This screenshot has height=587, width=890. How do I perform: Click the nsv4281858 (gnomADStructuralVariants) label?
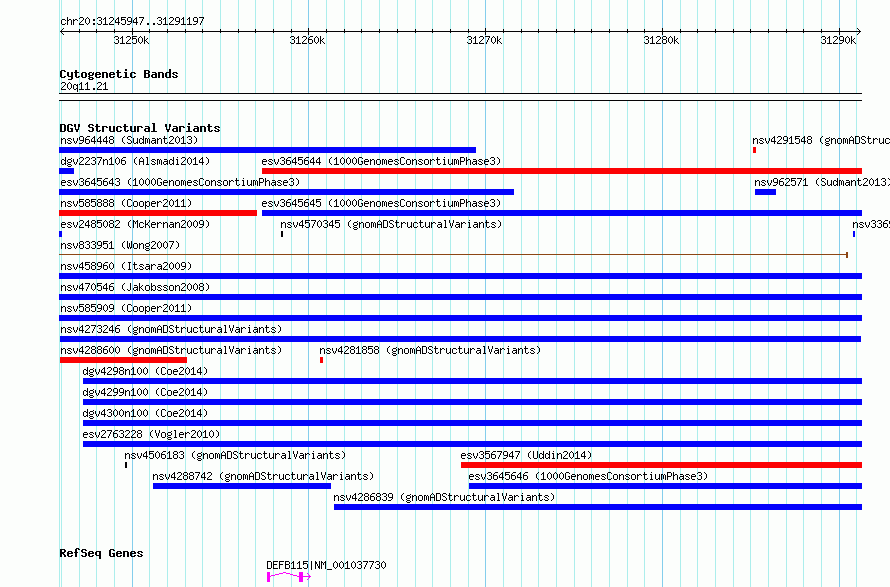tap(430, 350)
